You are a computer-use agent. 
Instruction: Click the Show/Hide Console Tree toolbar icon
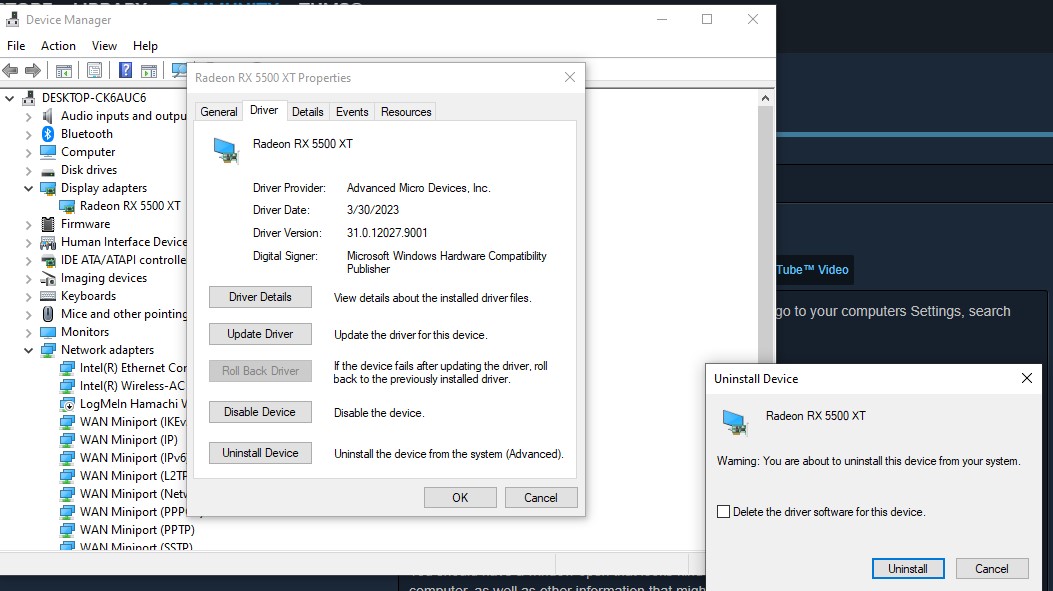tap(64, 70)
